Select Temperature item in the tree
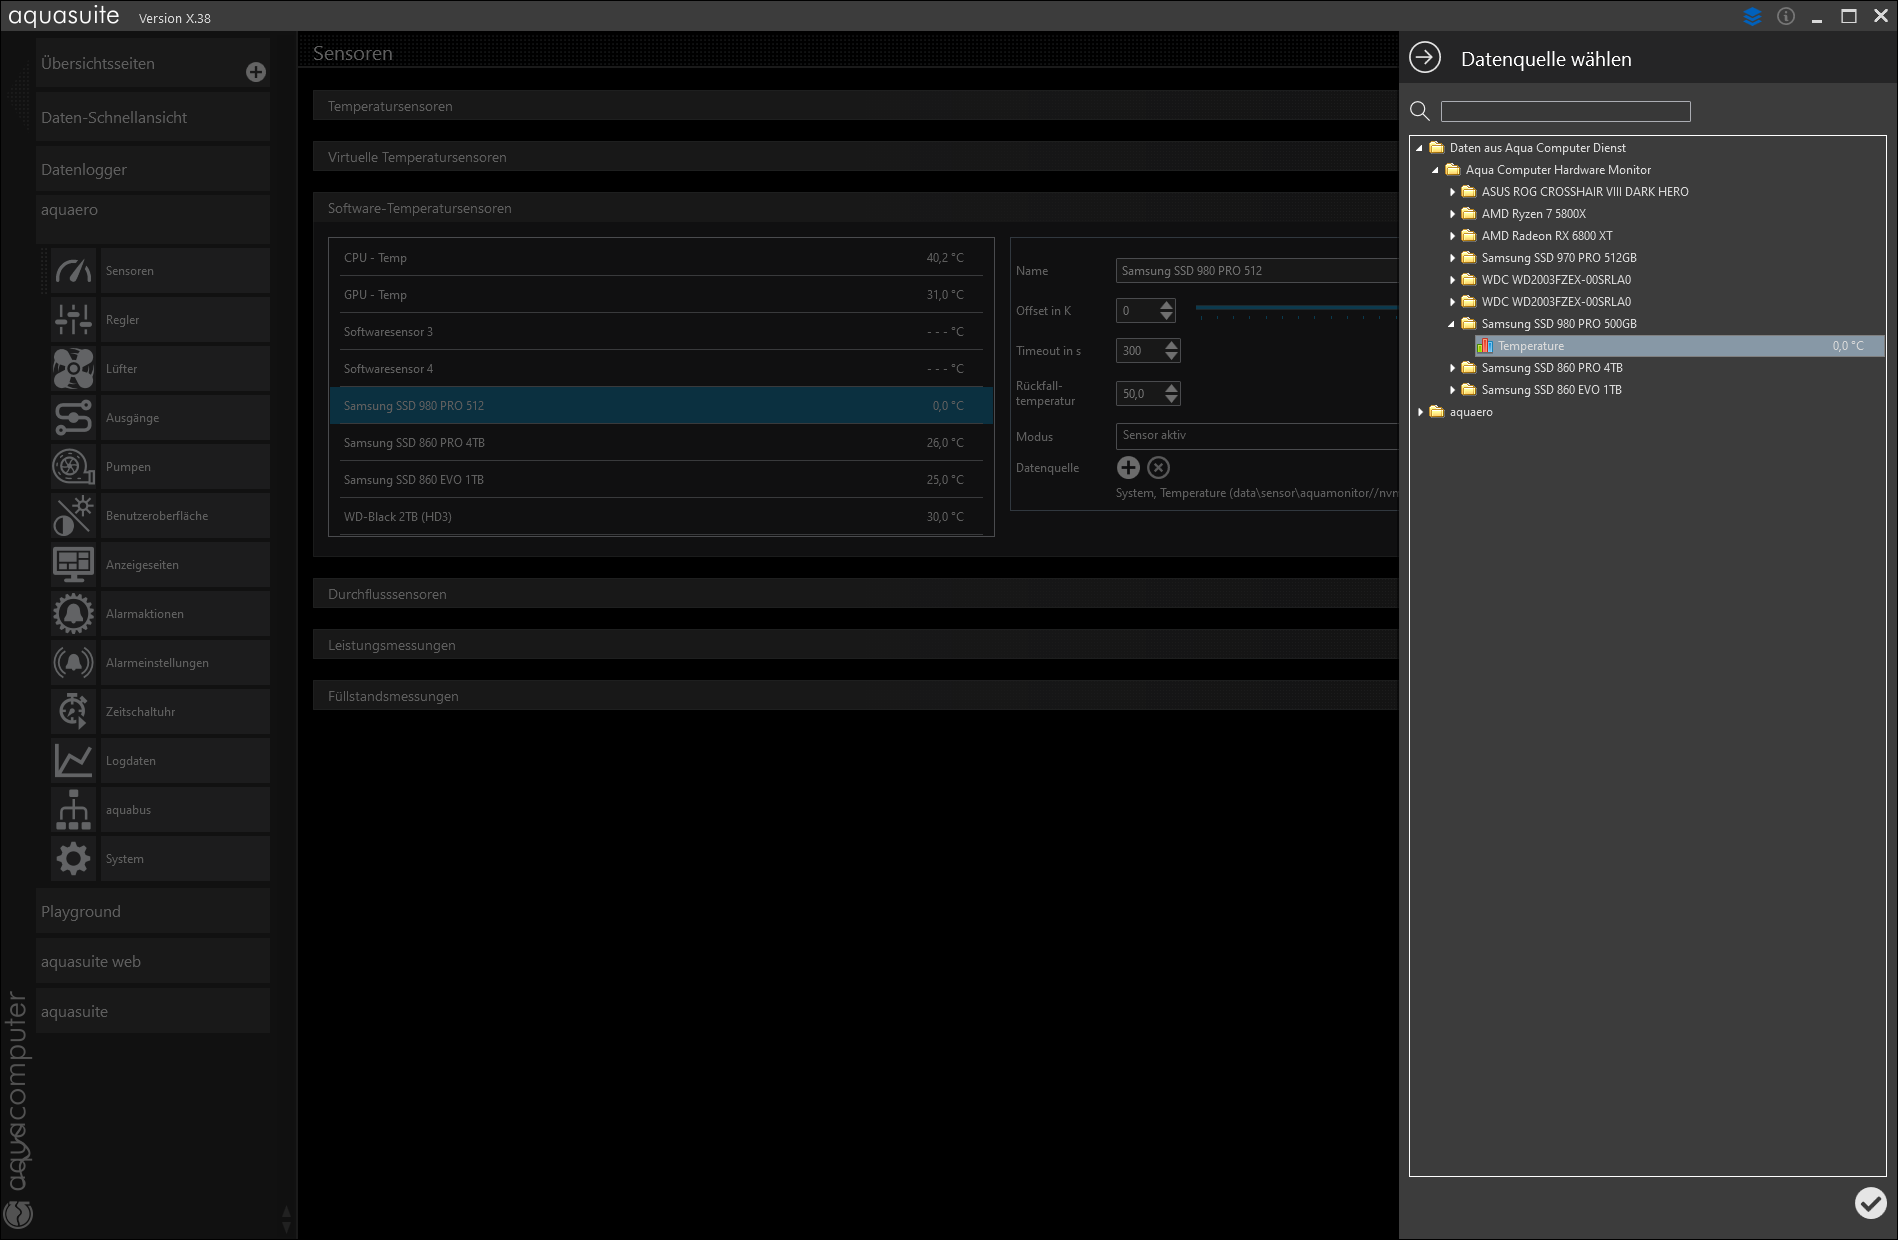 pos(1531,346)
